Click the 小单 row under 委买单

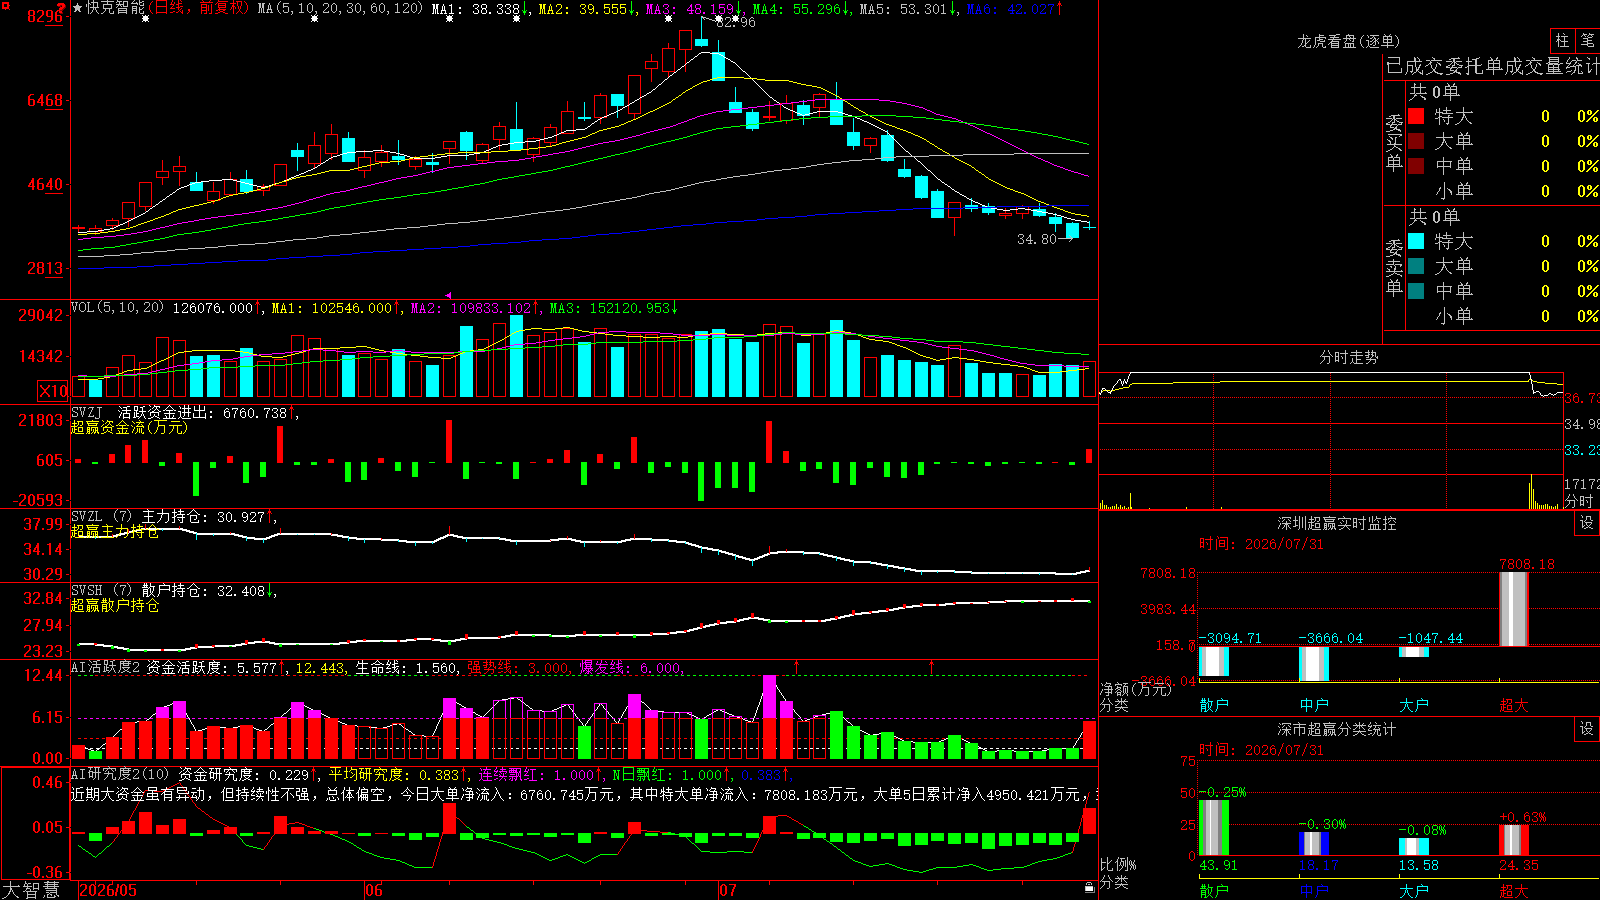tap(1504, 191)
